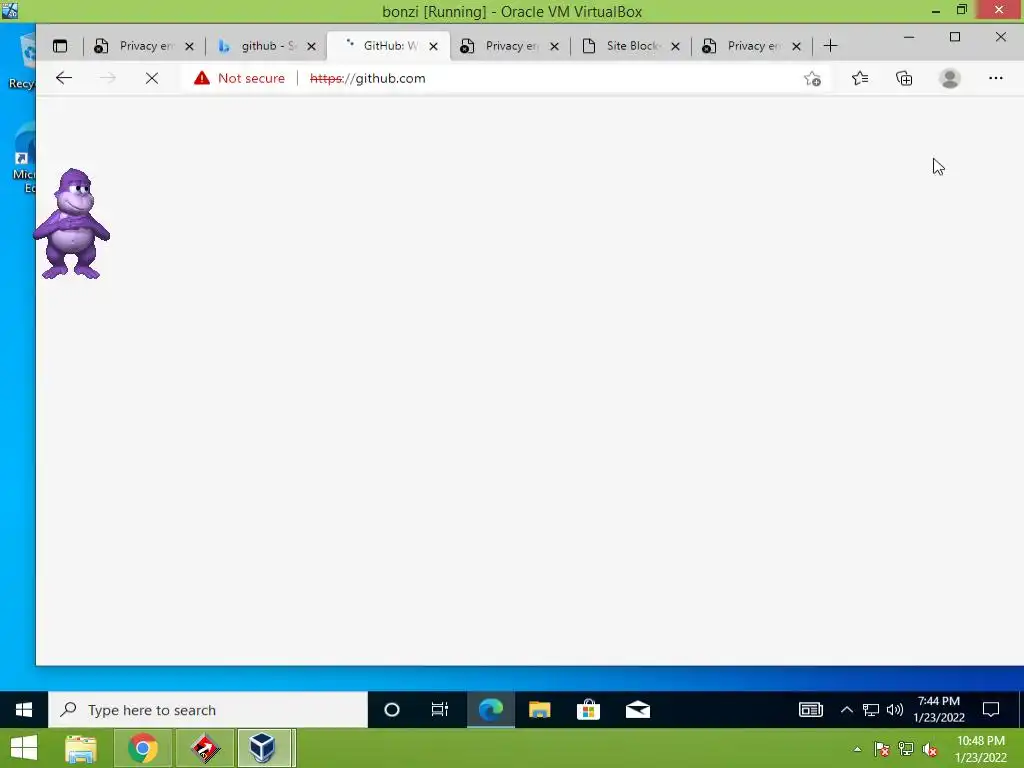Click the purple BonziBuddy gorilla character
The height and width of the screenshot is (768, 1024).
[x=72, y=223]
